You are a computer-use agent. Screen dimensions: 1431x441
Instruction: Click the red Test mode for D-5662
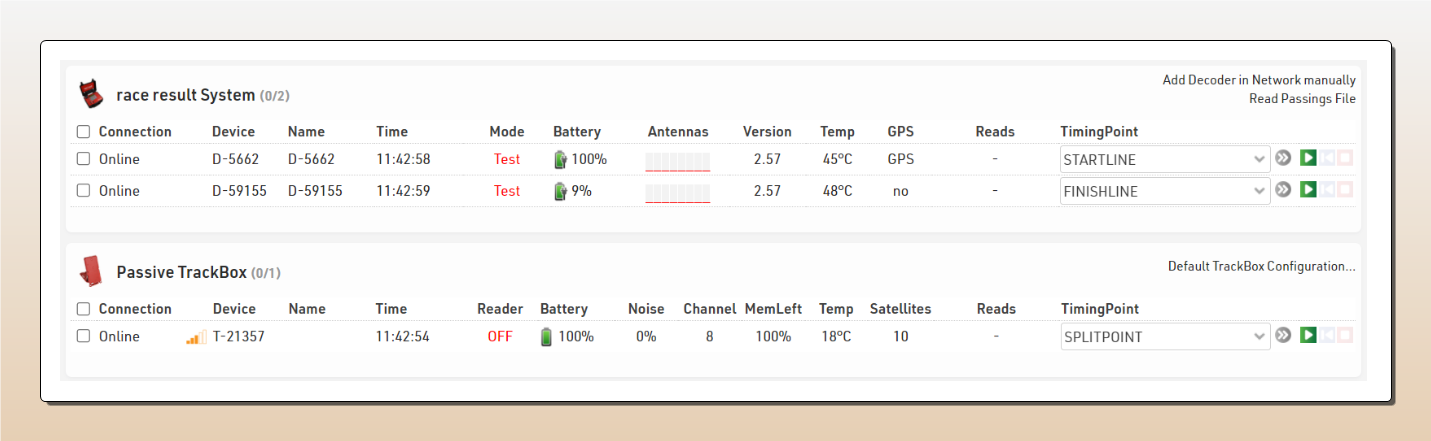[x=507, y=159]
